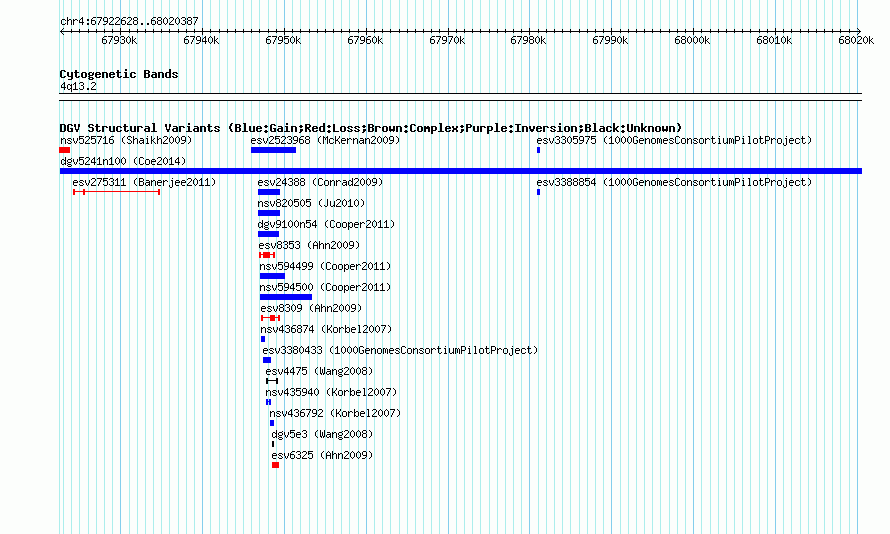Screen dimensions: 890x534
Task: Click the DGV Structural Variants track title
Action: 371,128
